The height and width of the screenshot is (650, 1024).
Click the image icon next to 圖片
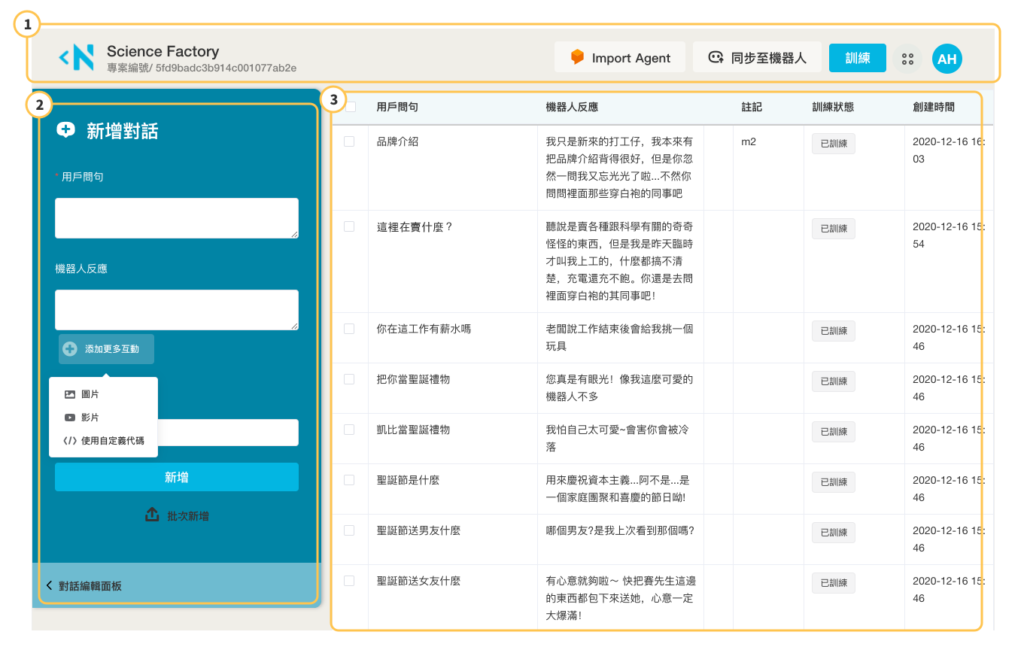pyautogui.click(x=69, y=394)
